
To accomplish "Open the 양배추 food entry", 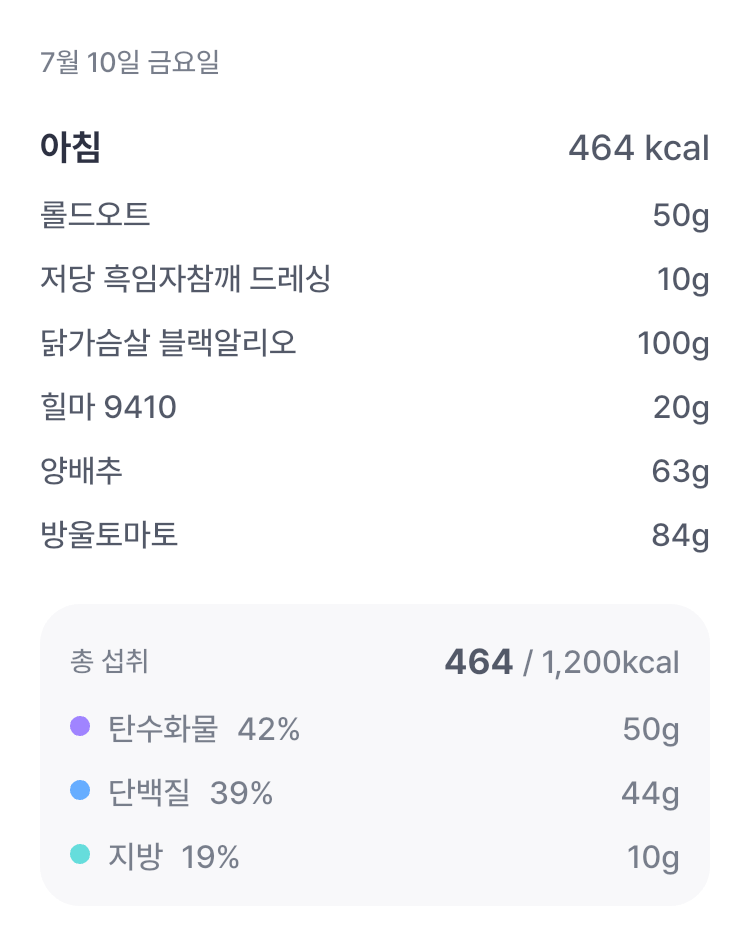I will [375, 471].
